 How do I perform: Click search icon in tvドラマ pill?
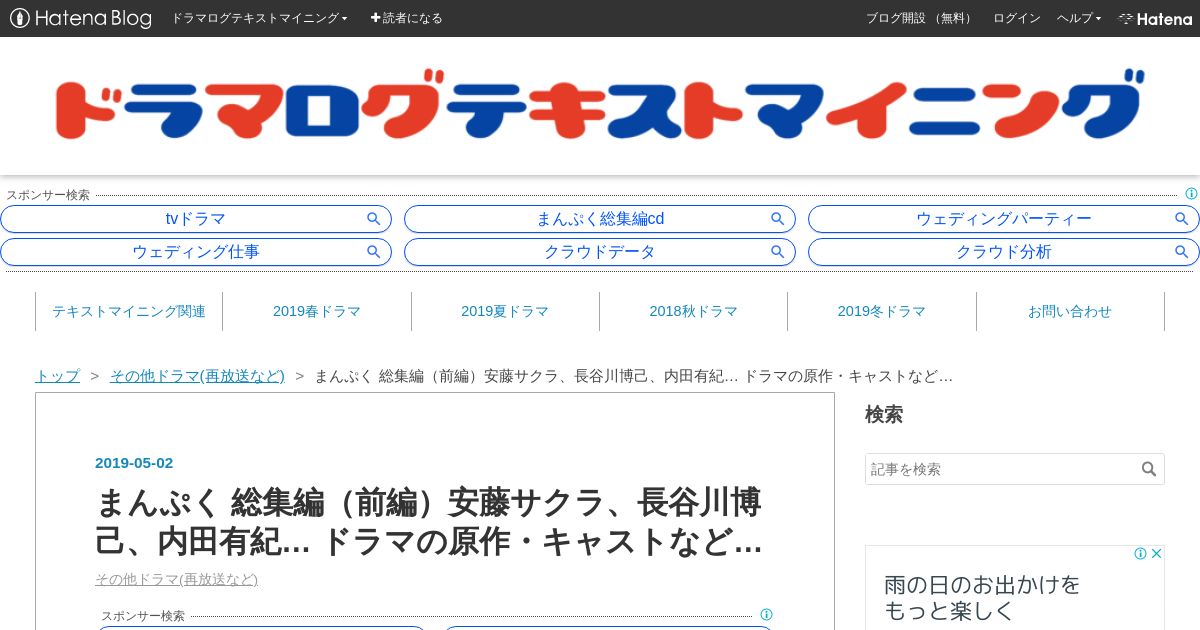374,219
